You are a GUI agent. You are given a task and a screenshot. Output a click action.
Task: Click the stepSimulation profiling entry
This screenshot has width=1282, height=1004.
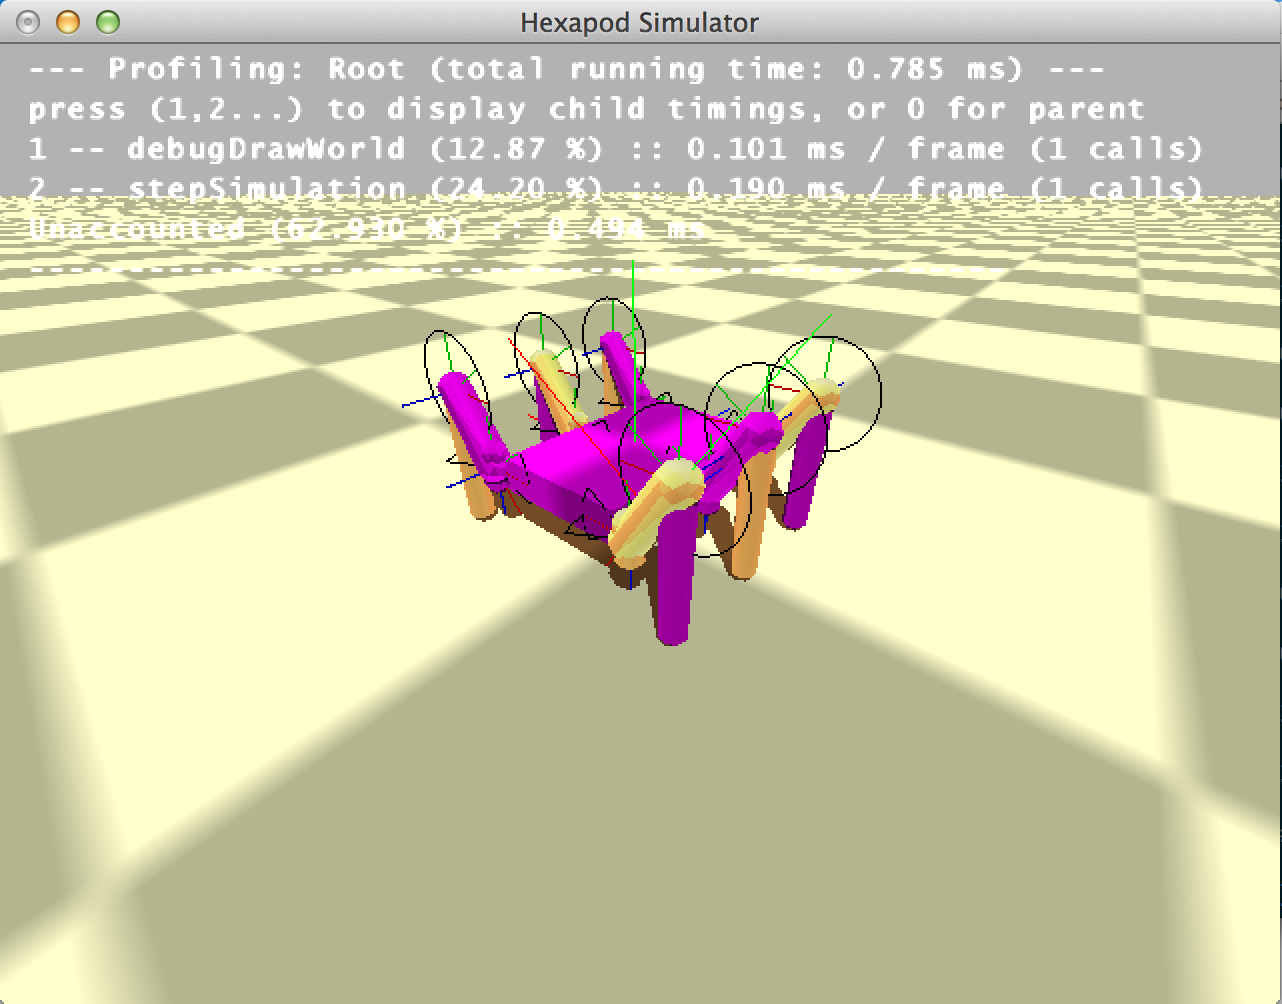(615, 189)
